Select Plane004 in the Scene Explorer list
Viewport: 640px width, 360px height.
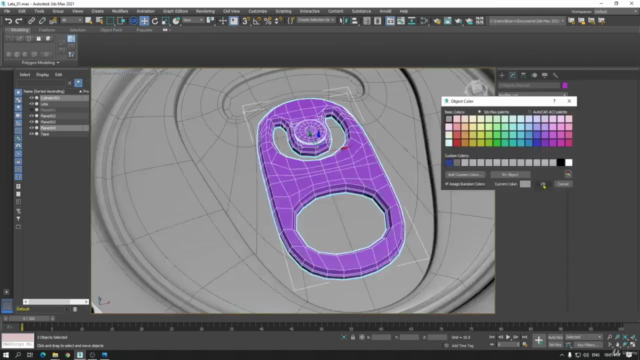(x=48, y=128)
